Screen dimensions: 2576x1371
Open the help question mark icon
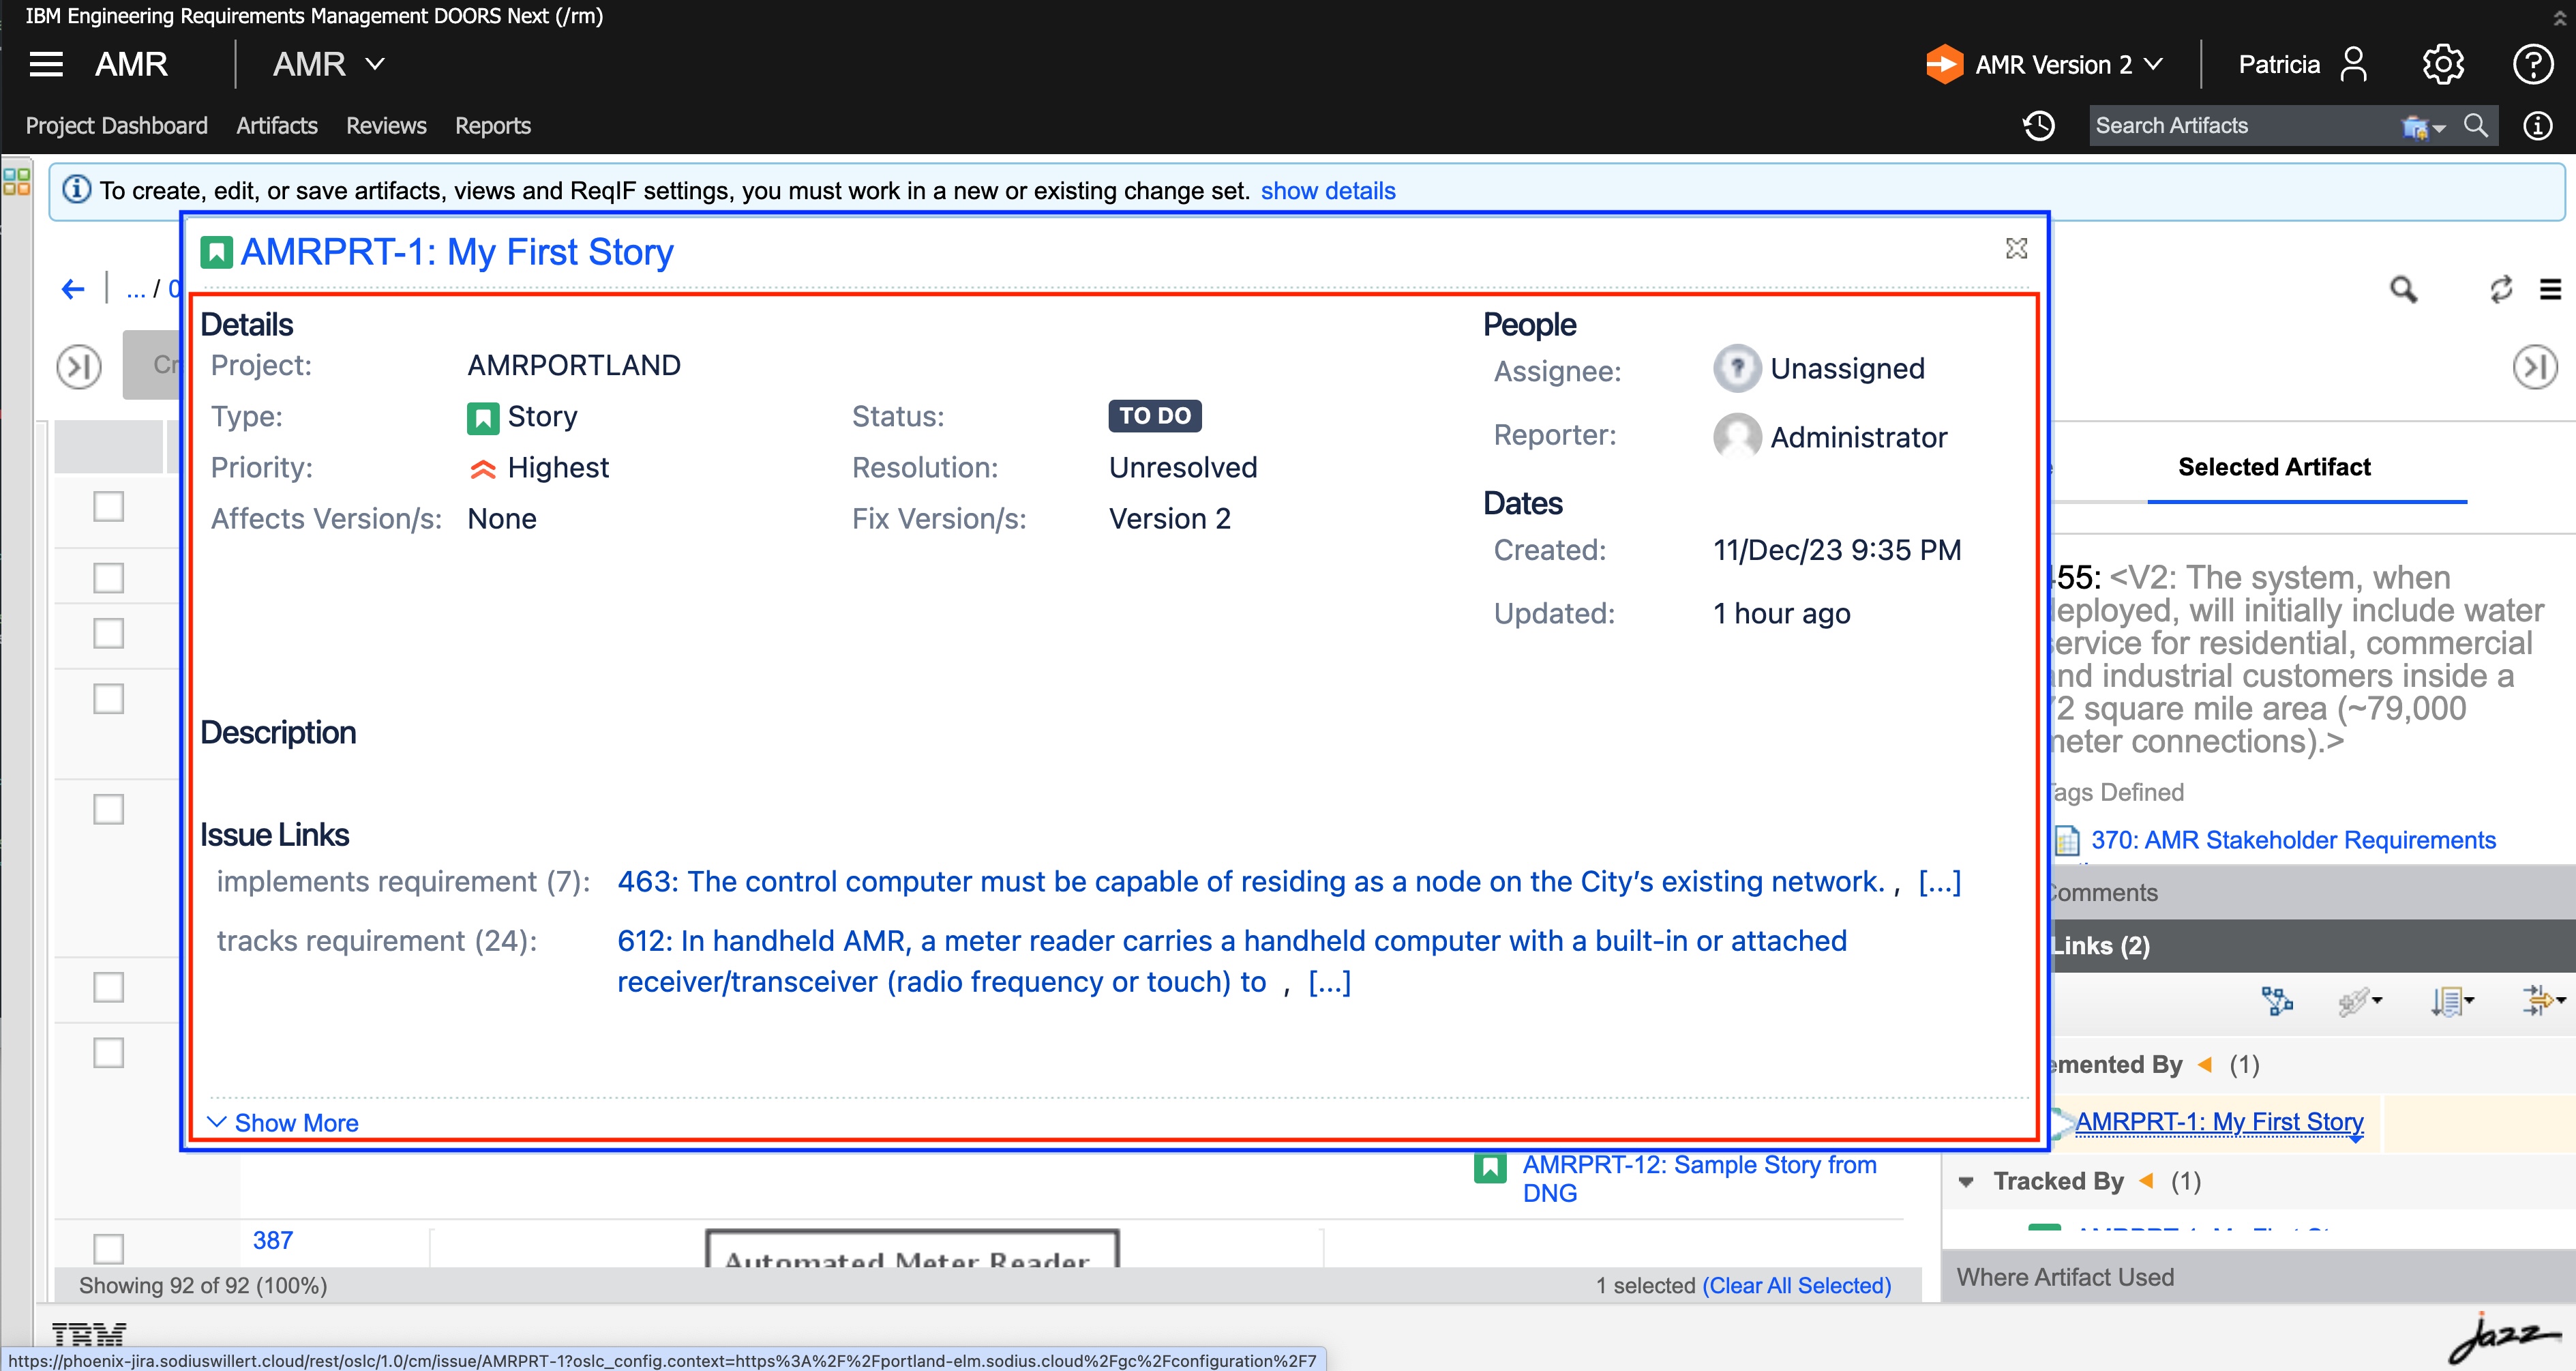point(2532,65)
